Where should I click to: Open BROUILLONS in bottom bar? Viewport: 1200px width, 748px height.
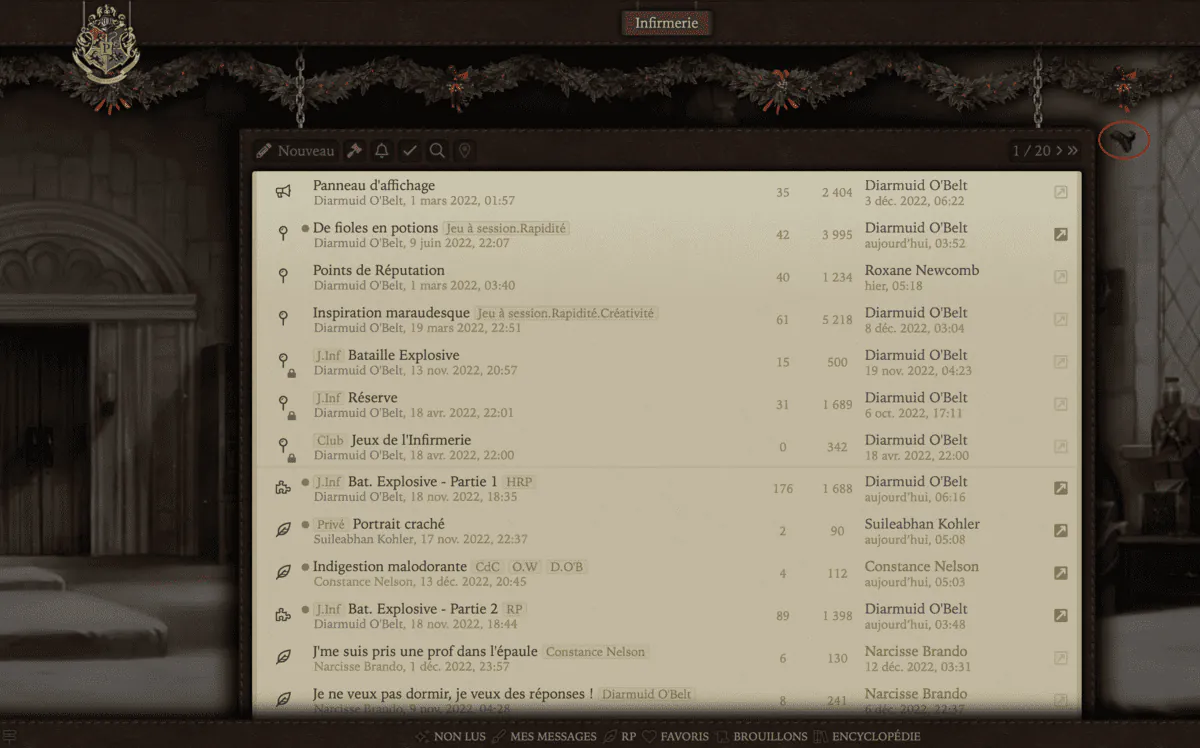760,737
